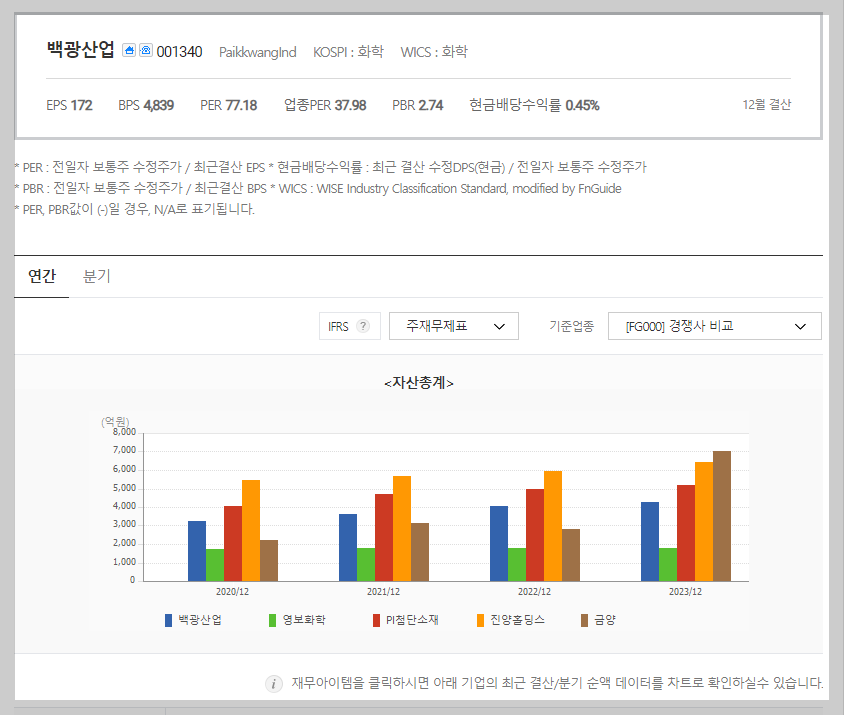Click the 2023/12 axis label

[x=685, y=592]
